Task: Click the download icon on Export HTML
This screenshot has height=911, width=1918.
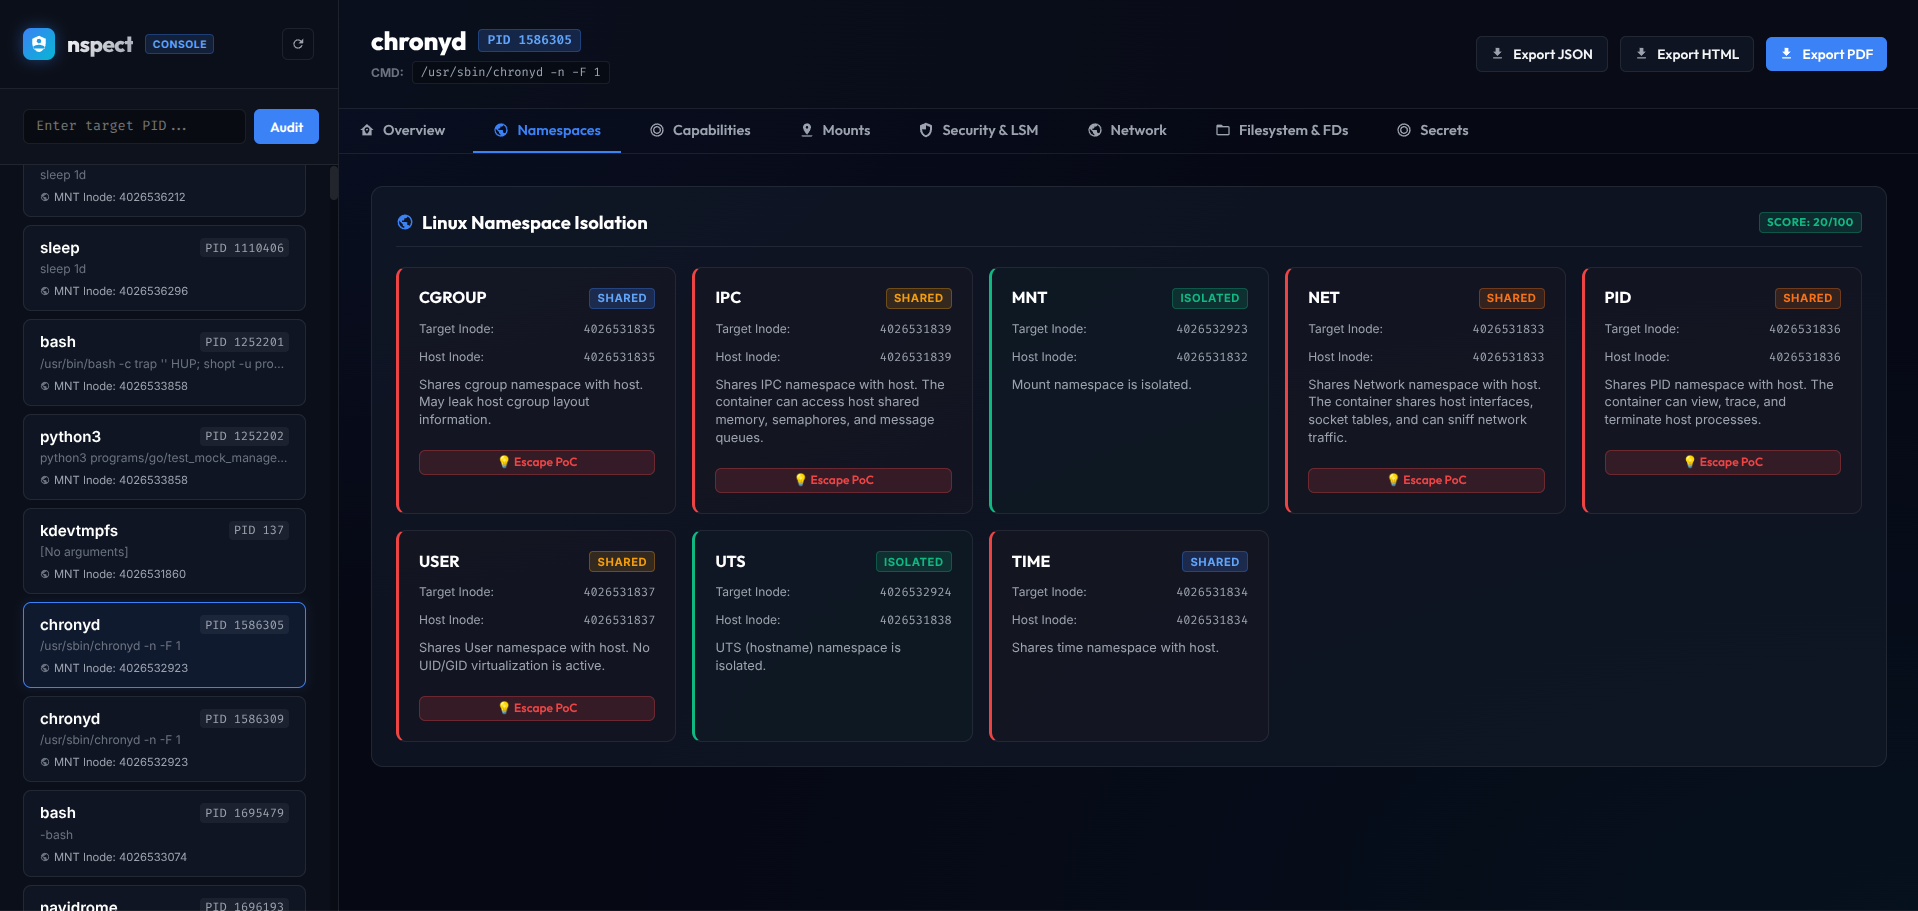Action: [x=1641, y=54]
